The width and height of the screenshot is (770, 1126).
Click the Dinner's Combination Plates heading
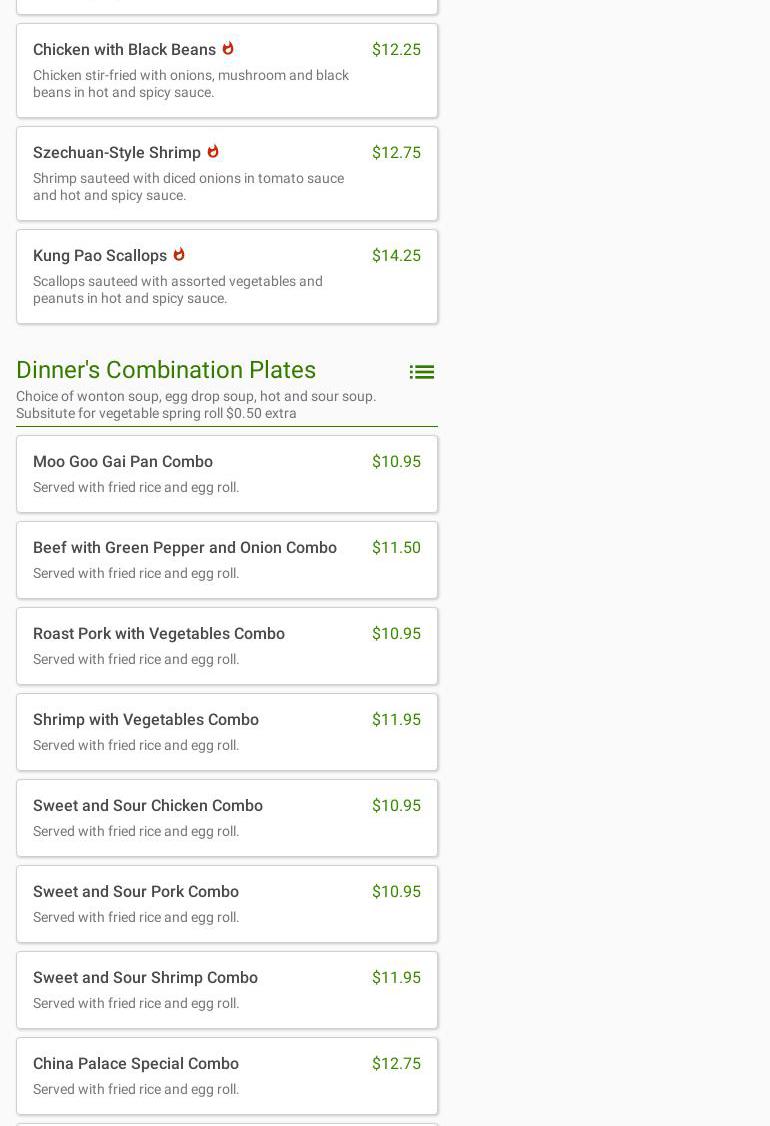(166, 370)
